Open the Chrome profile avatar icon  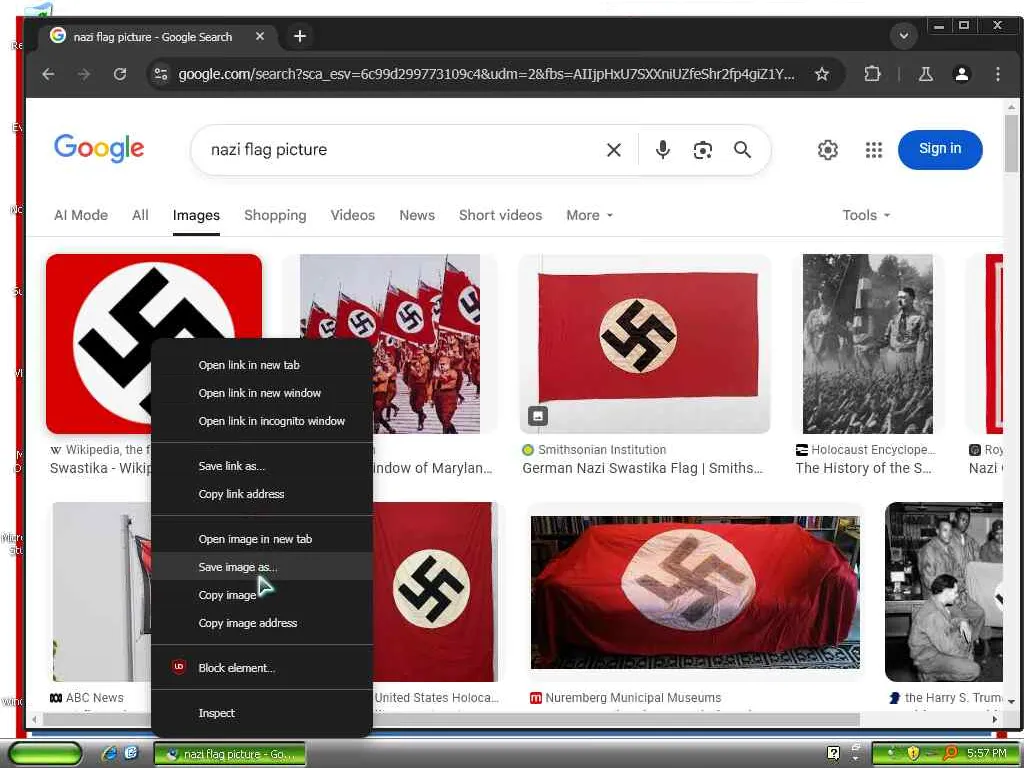tap(961, 74)
